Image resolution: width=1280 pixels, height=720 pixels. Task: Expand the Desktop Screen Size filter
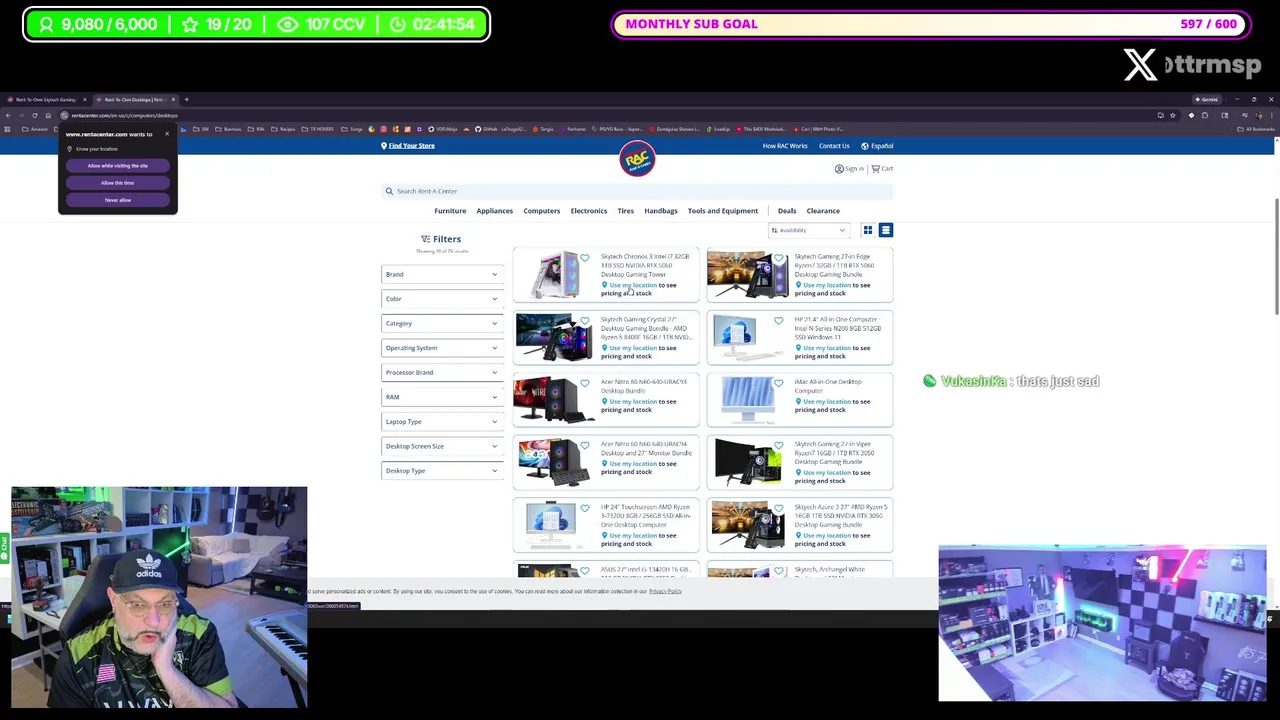pyautogui.click(x=442, y=446)
